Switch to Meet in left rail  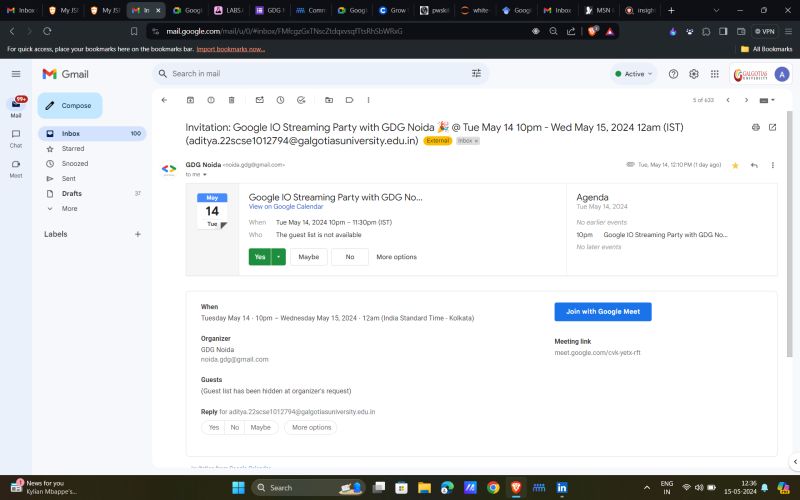[x=16, y=168]
